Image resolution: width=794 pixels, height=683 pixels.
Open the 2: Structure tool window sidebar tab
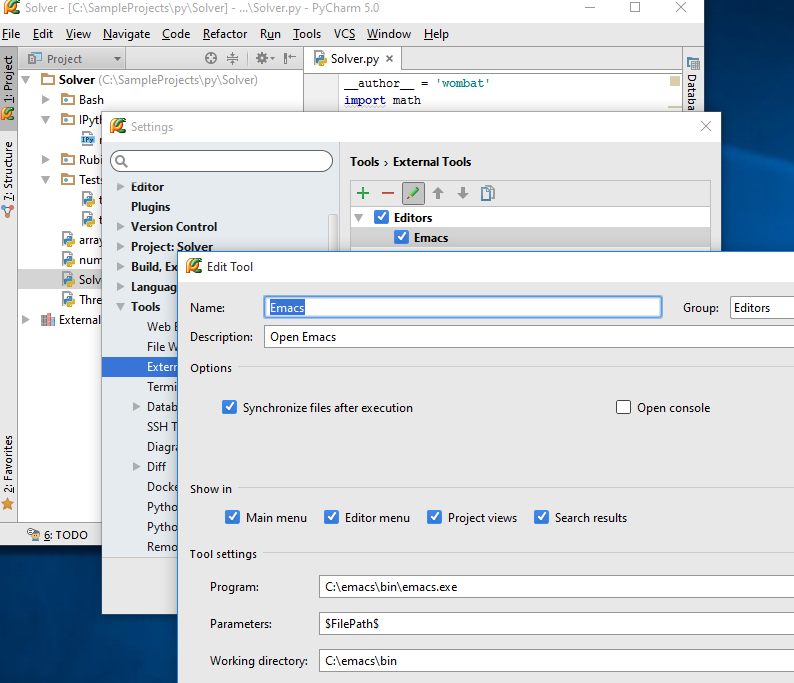(x=8, y=179)
